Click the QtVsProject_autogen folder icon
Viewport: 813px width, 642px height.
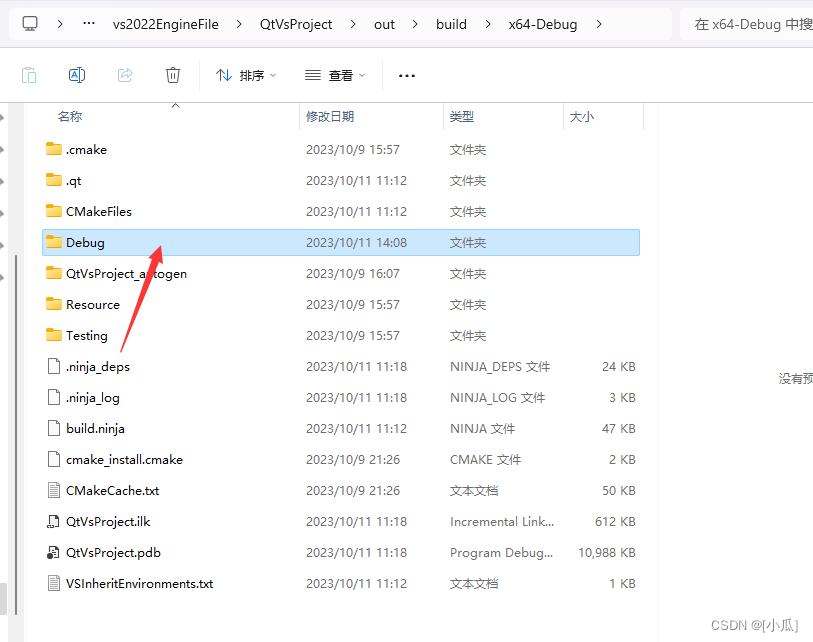[x=53, y=273]
